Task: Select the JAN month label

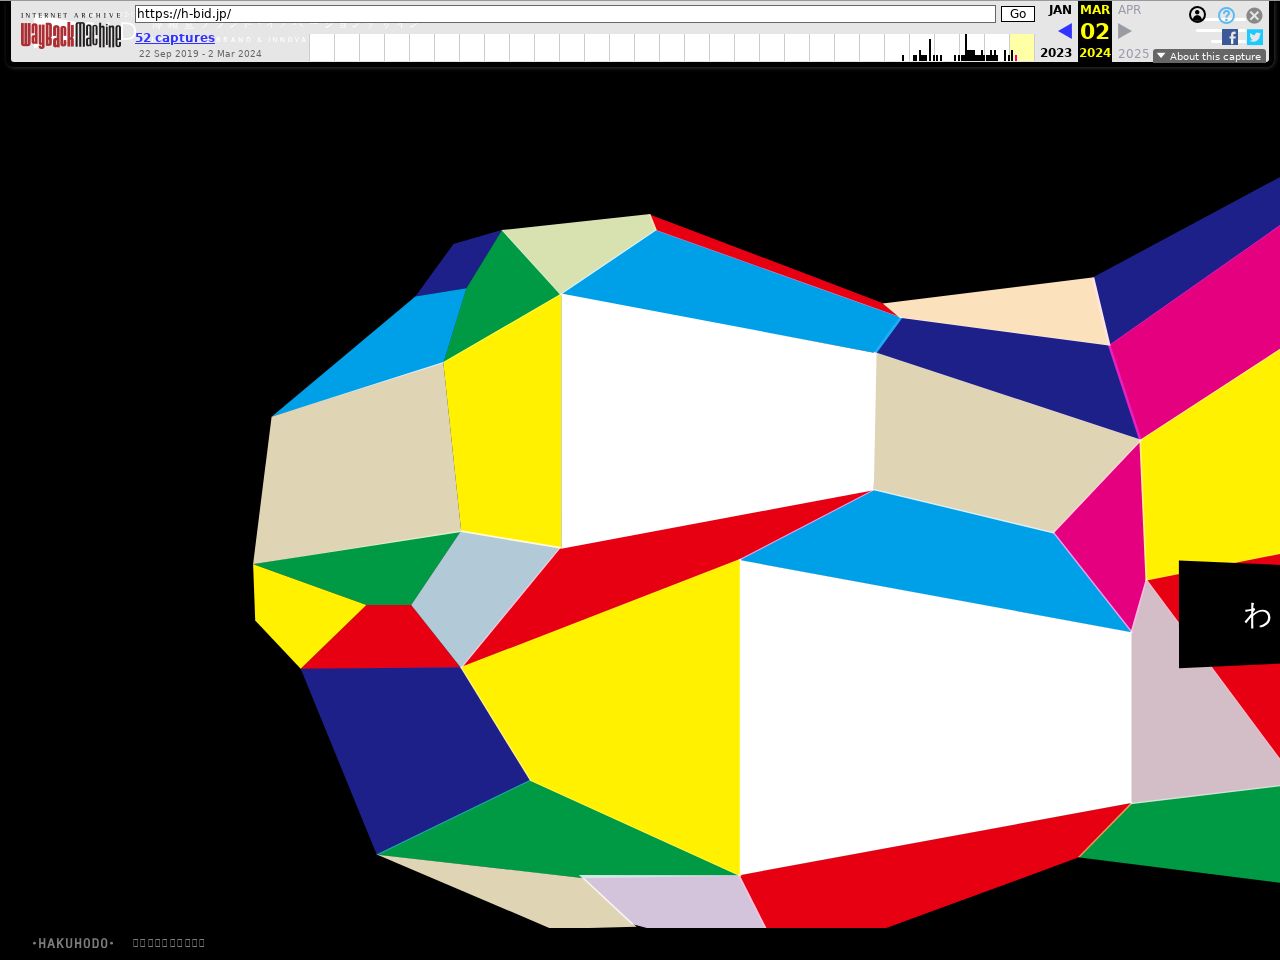Action: coord(1060,10)
